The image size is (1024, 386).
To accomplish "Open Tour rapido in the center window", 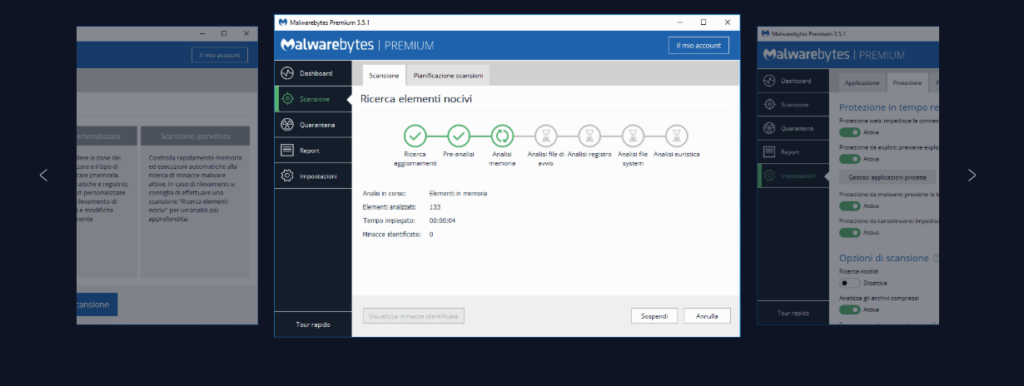I will [313, 325].
